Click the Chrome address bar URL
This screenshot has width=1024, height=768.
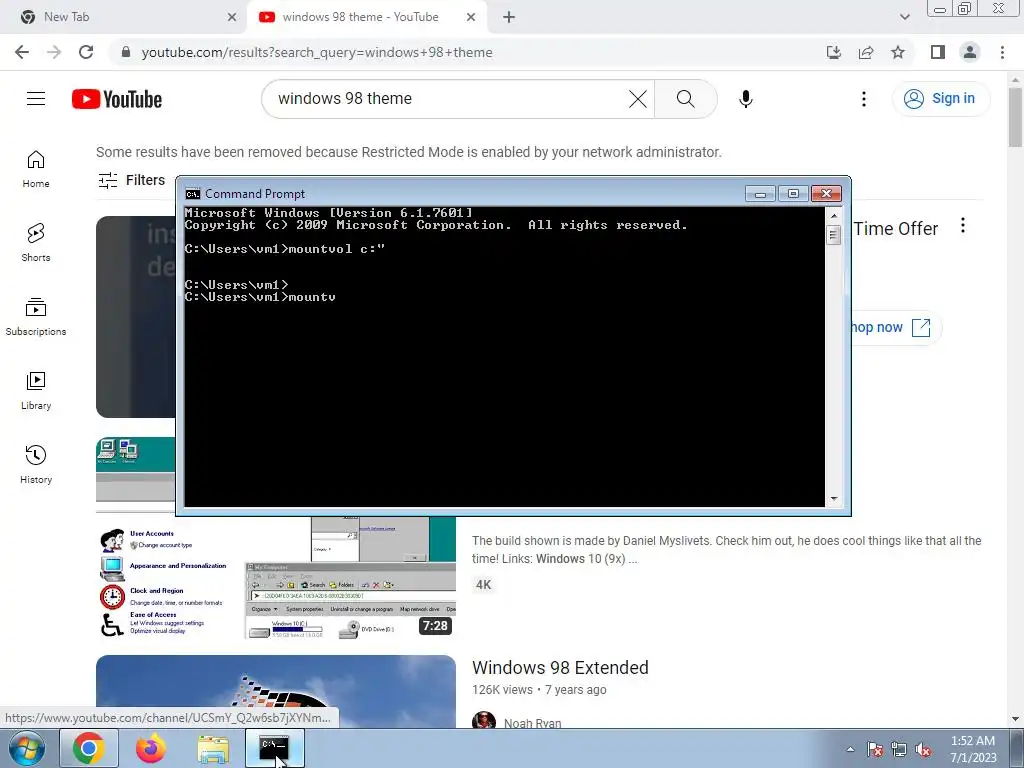(317, 52)
